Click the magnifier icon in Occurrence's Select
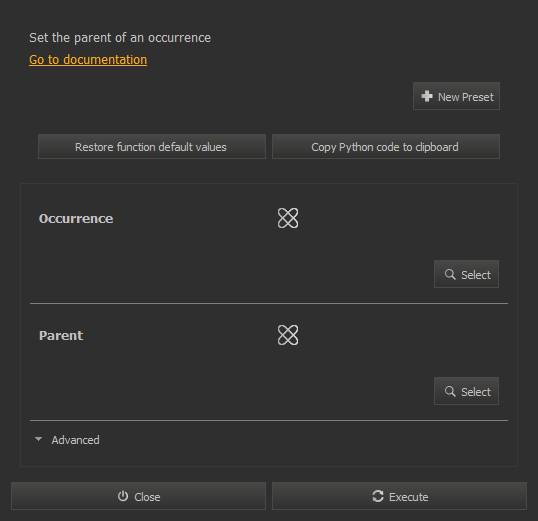538x521 pixels. point(450,274)
